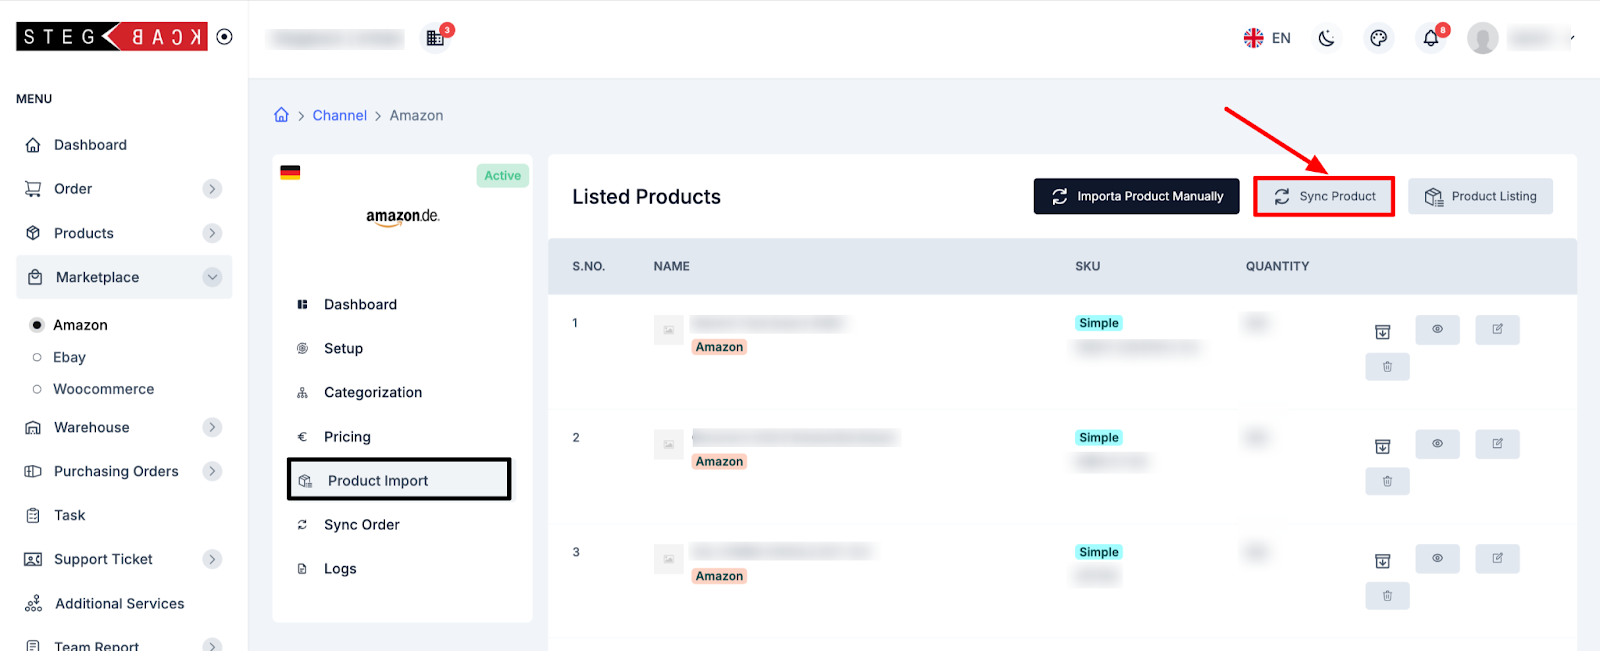Expand Warehouse submenu arrow
1600x651 pixels.
(x=212, y=427)
